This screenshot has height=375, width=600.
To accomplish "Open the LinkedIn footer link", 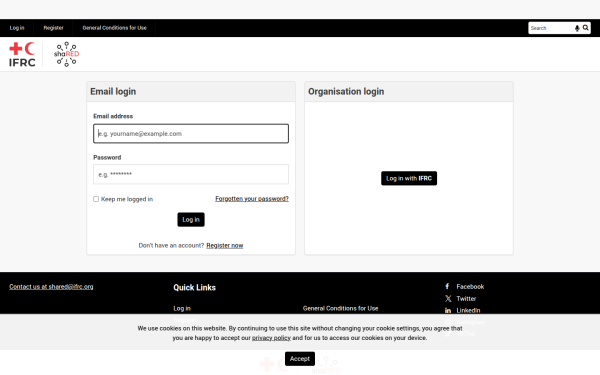I will point(468,310).
